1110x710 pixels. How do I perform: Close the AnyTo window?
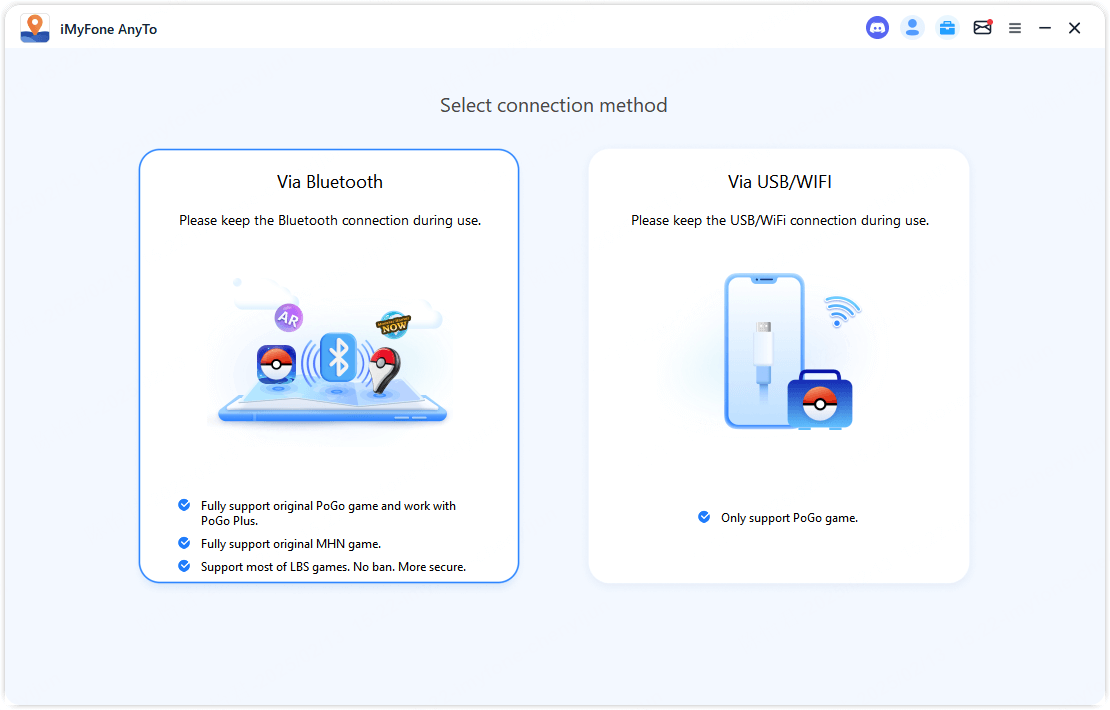tap(1075, 28)
